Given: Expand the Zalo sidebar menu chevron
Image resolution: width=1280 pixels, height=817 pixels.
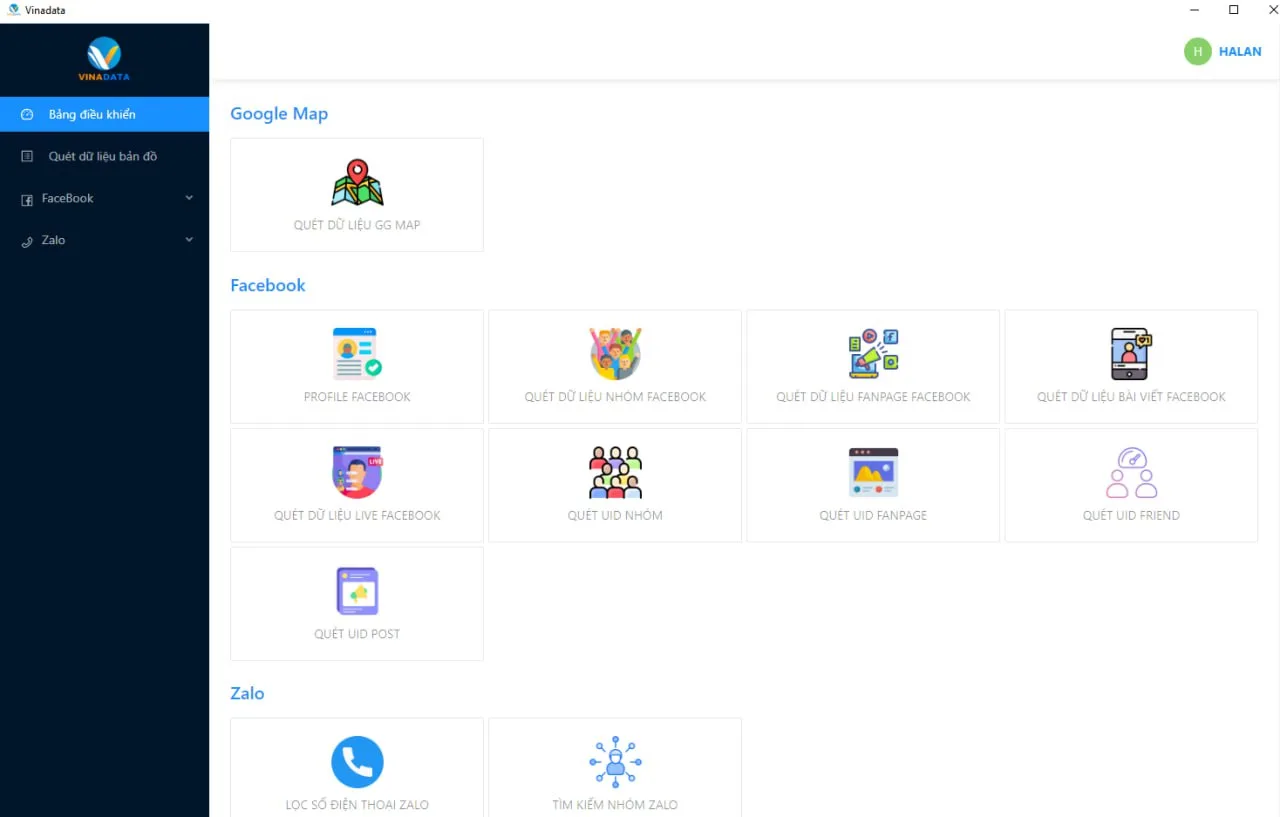Looking at the screenshot, I should click(x=189, y=240).
